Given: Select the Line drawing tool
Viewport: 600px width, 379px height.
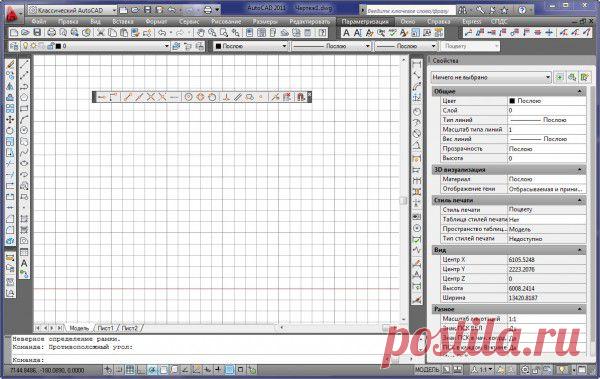Looking at the screenshot, I should pyautogui.click(x=24, y=64).
